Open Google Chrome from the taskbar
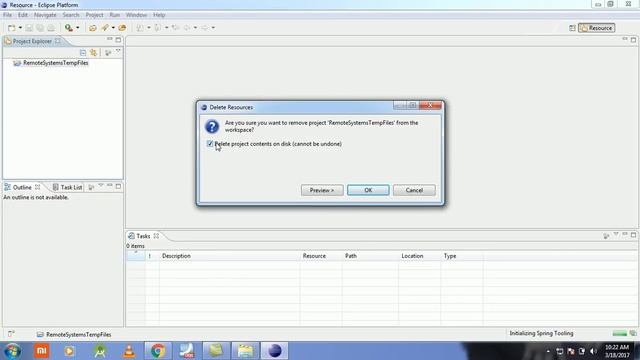Viewport: 640px width, 360px height. pyautogui.click(x=158, y=351)
